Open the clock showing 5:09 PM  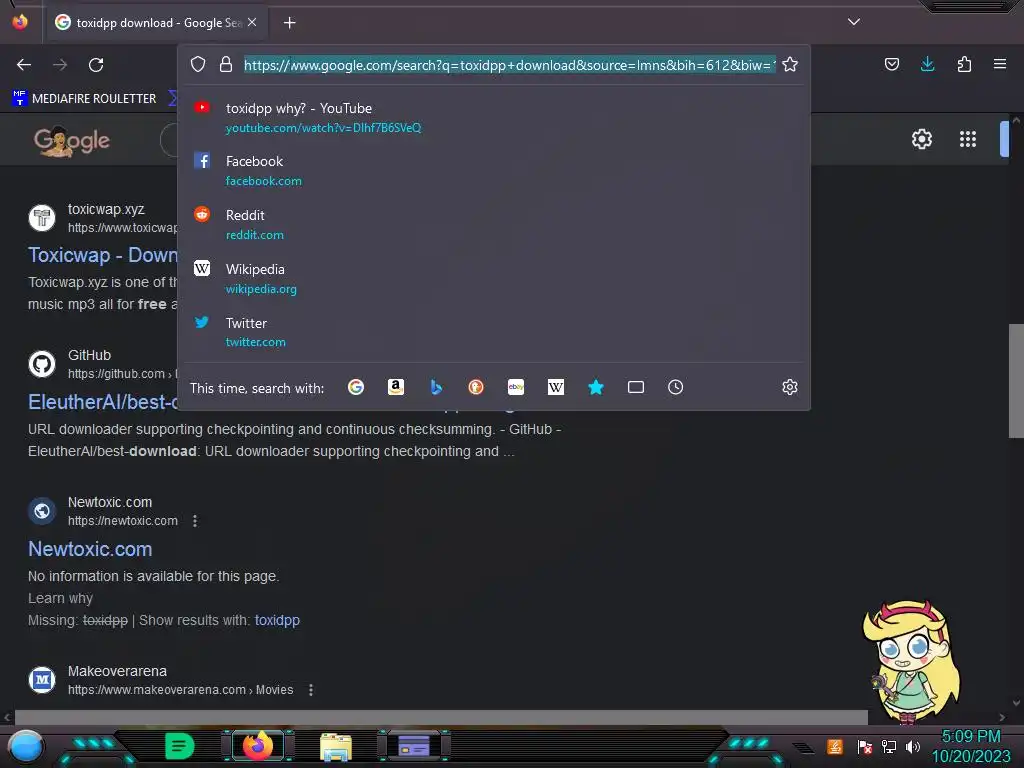point(970,737)
